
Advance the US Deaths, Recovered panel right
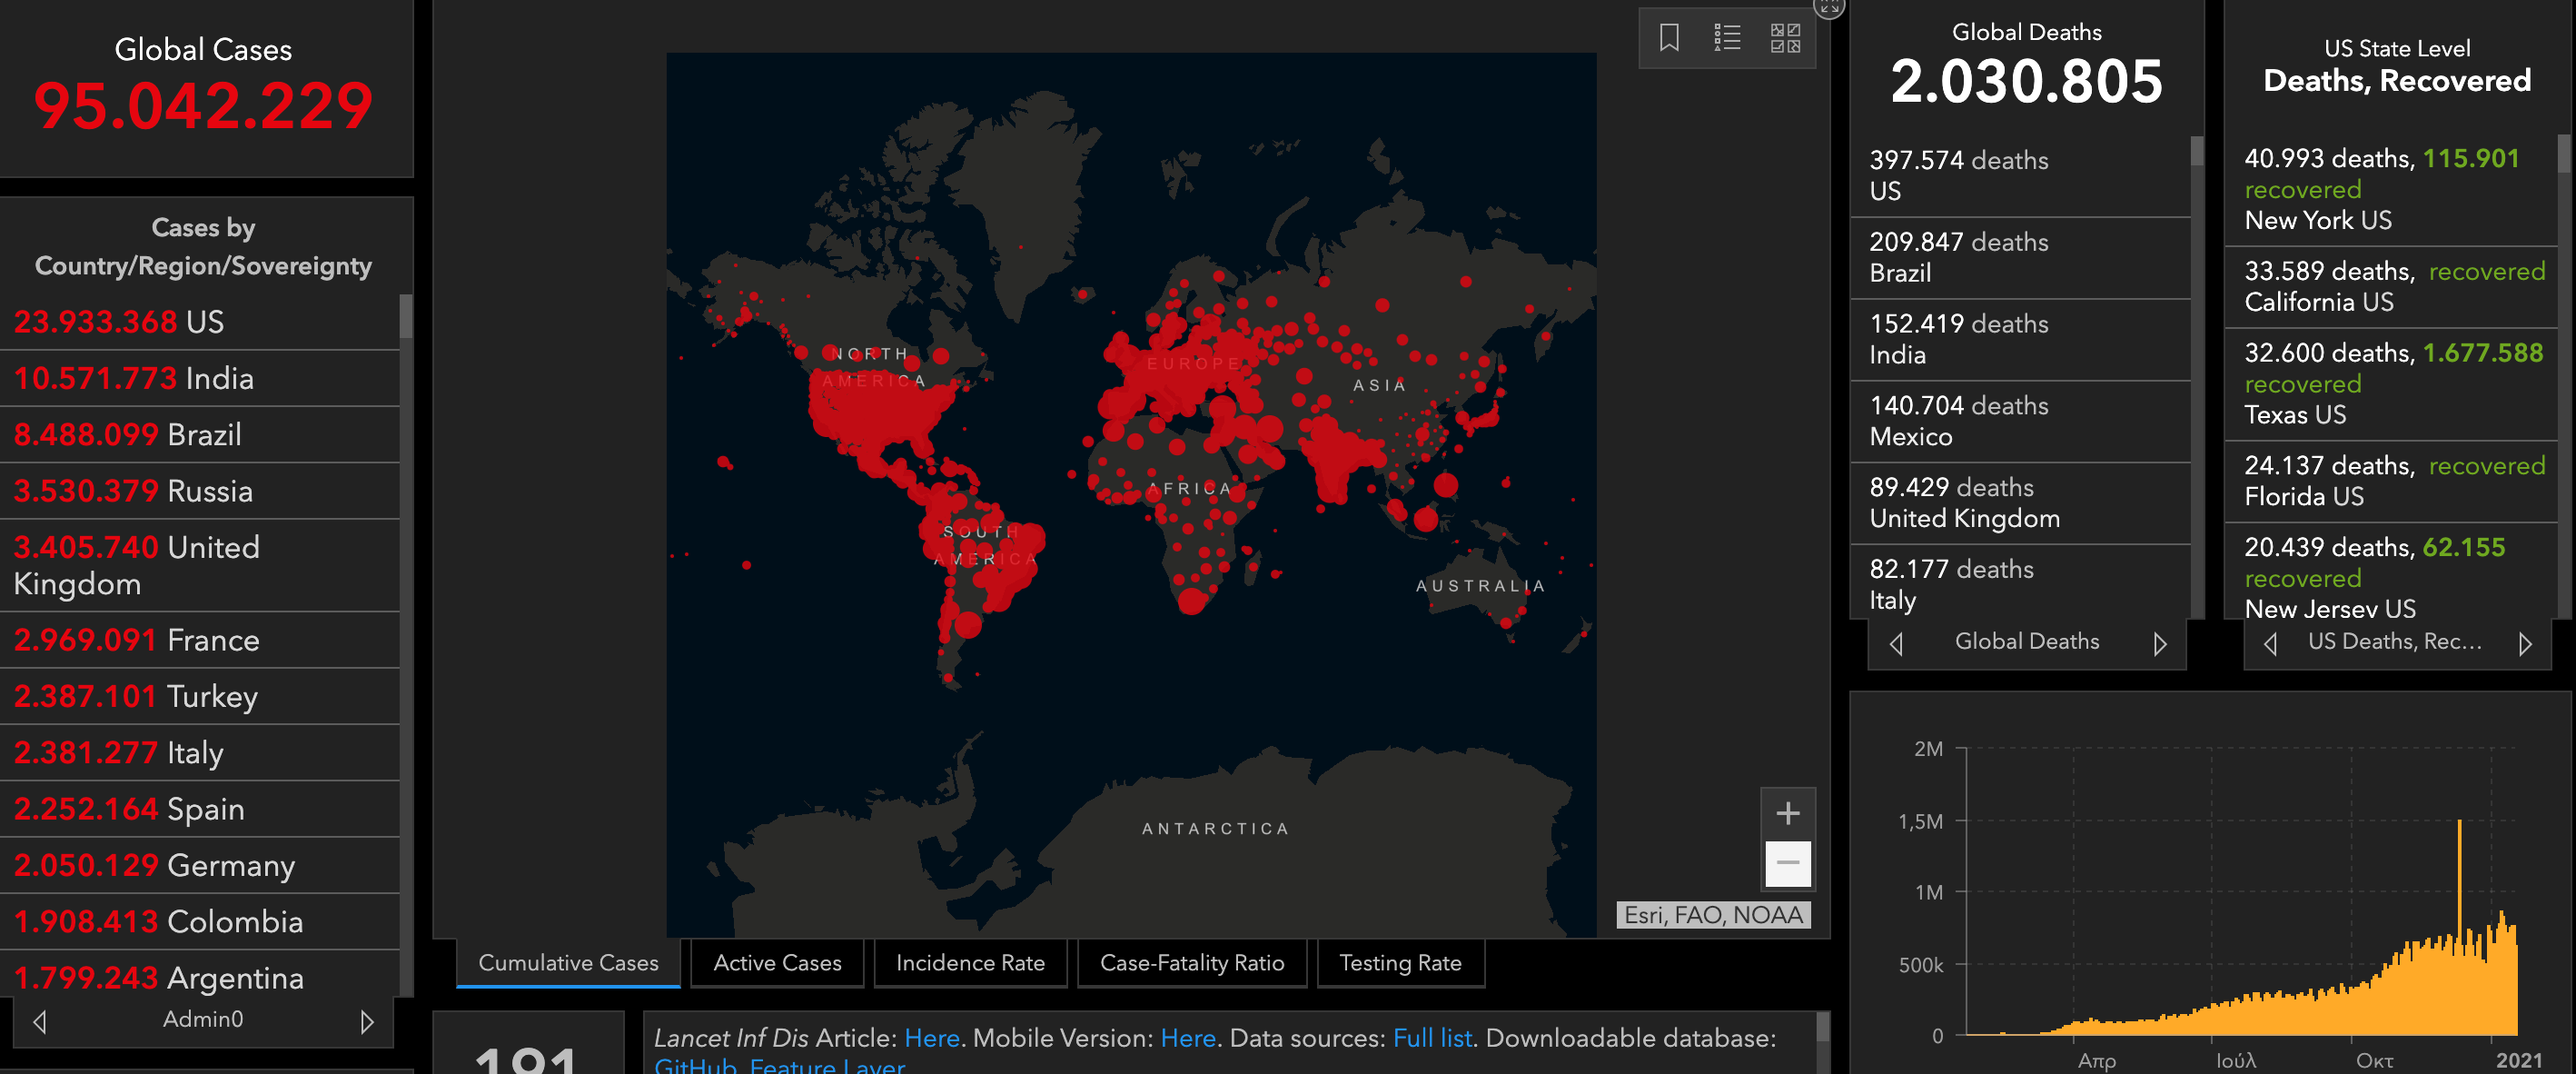point(2525,643)
